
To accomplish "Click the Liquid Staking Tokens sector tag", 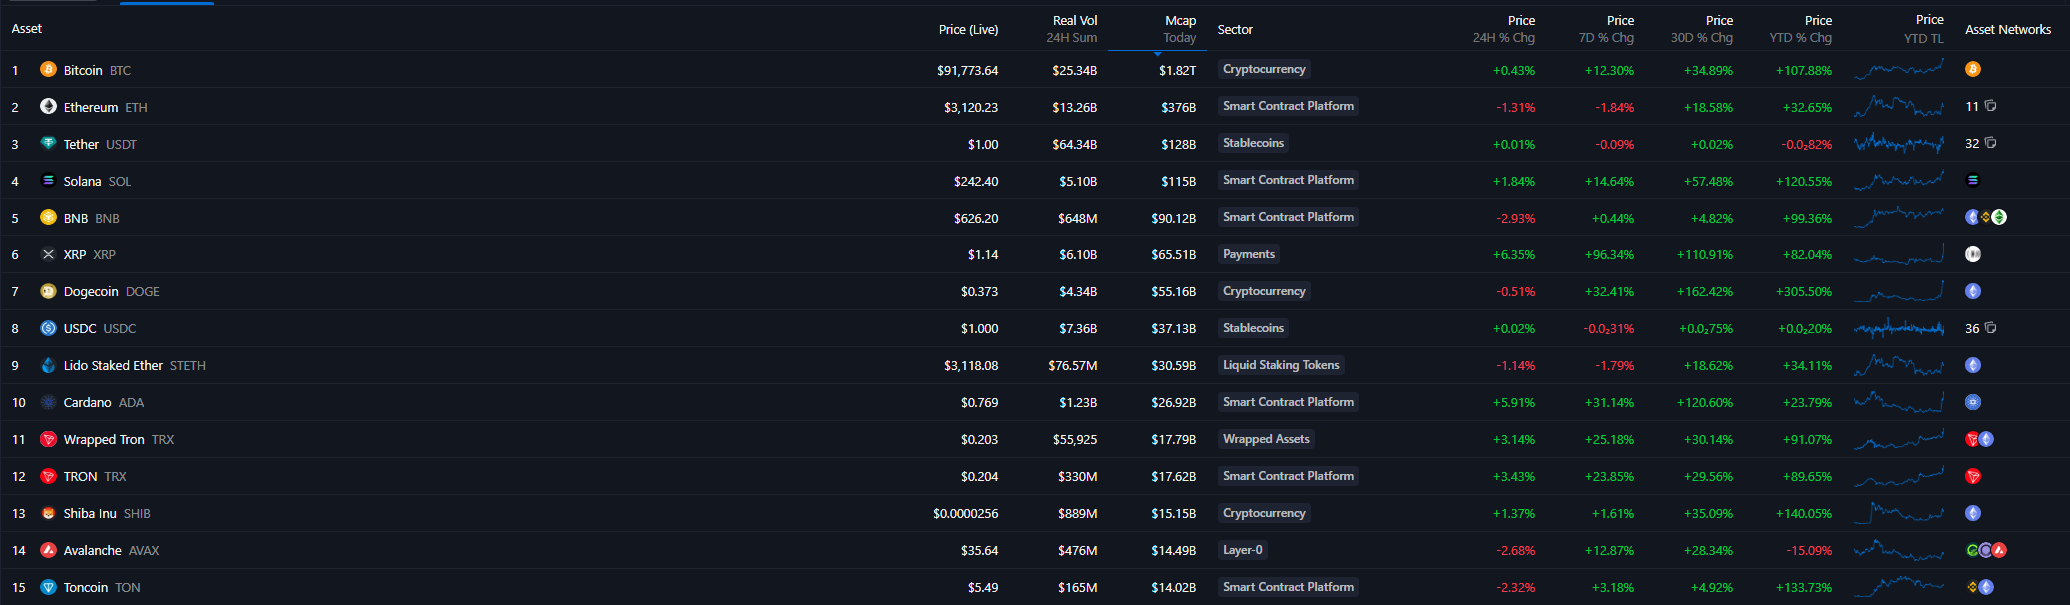I will coord(1280,366).
